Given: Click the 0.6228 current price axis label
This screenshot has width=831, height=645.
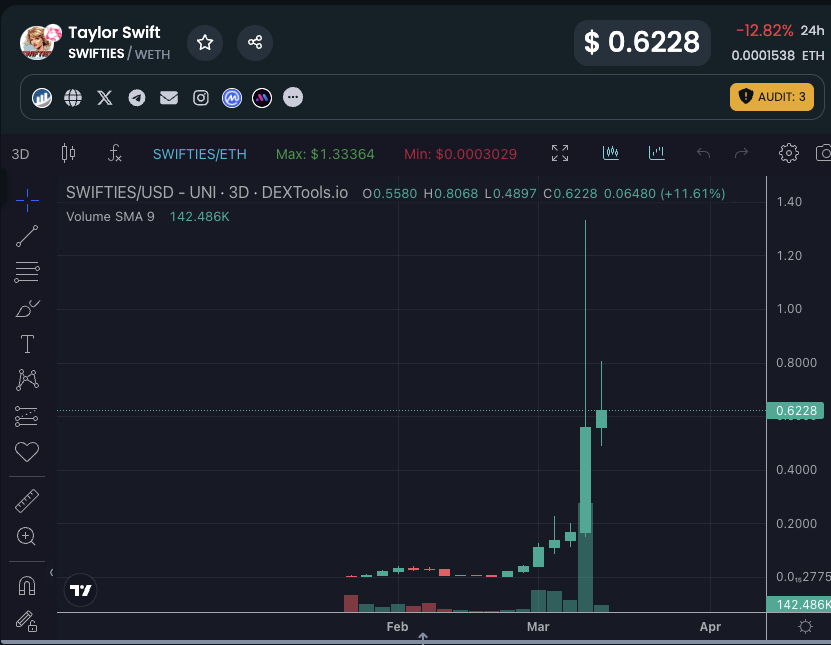Looking at the screenshot, I should pos(795,411).
